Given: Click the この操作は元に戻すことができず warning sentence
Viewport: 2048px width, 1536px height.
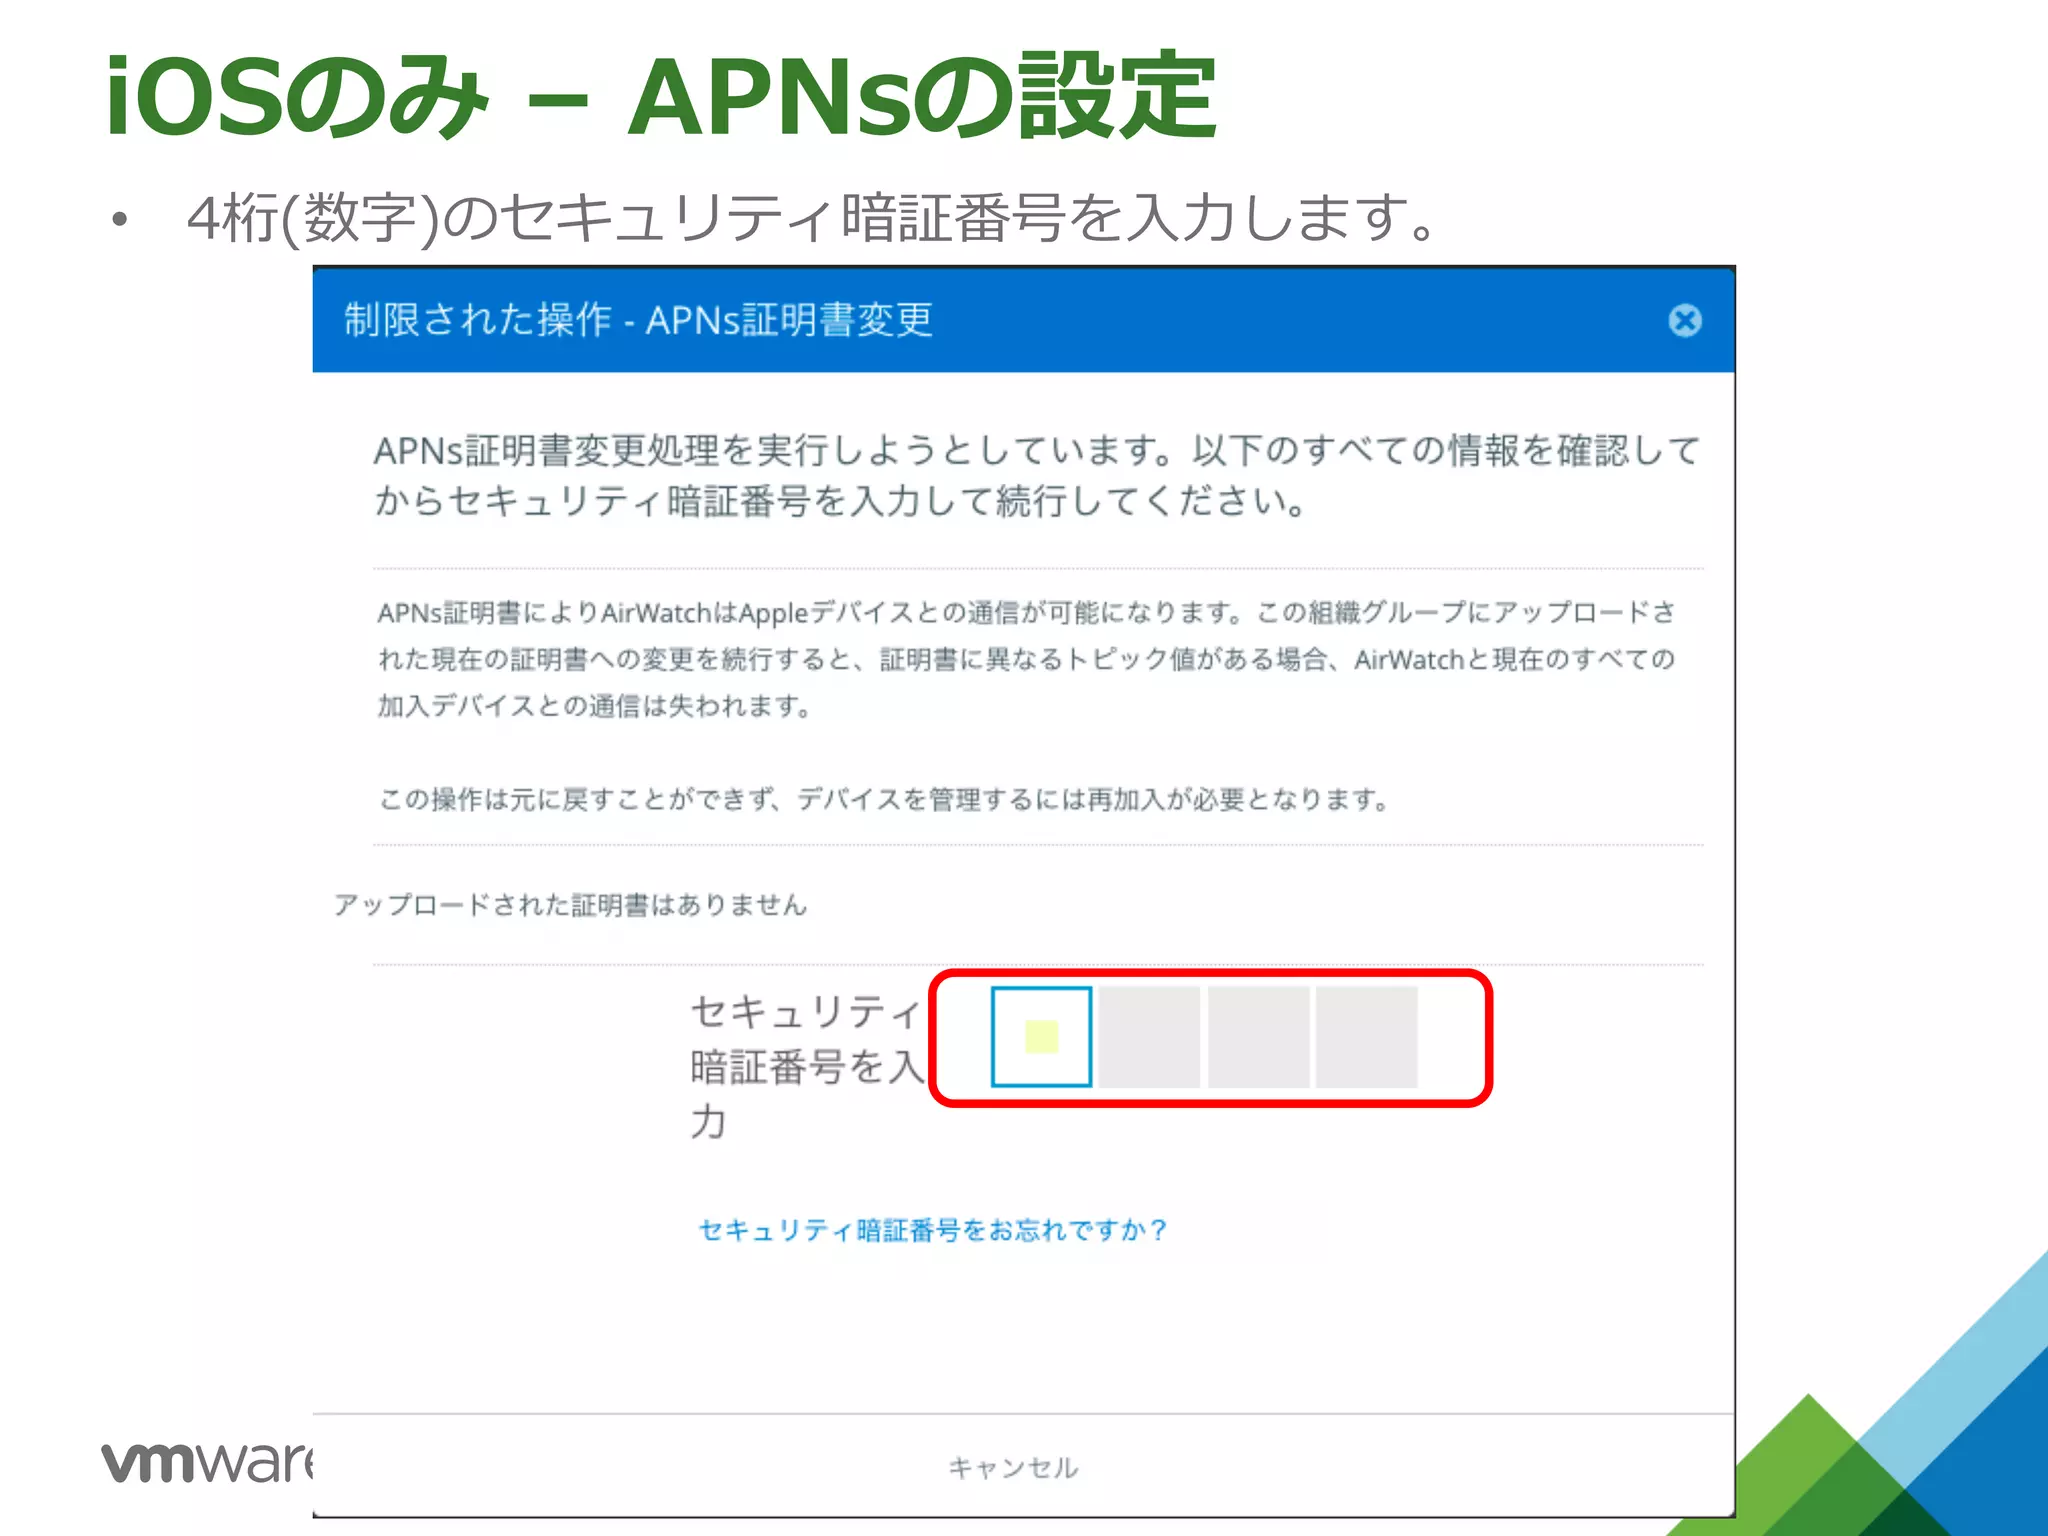Looking at the screenshot, I should [884, 799].
